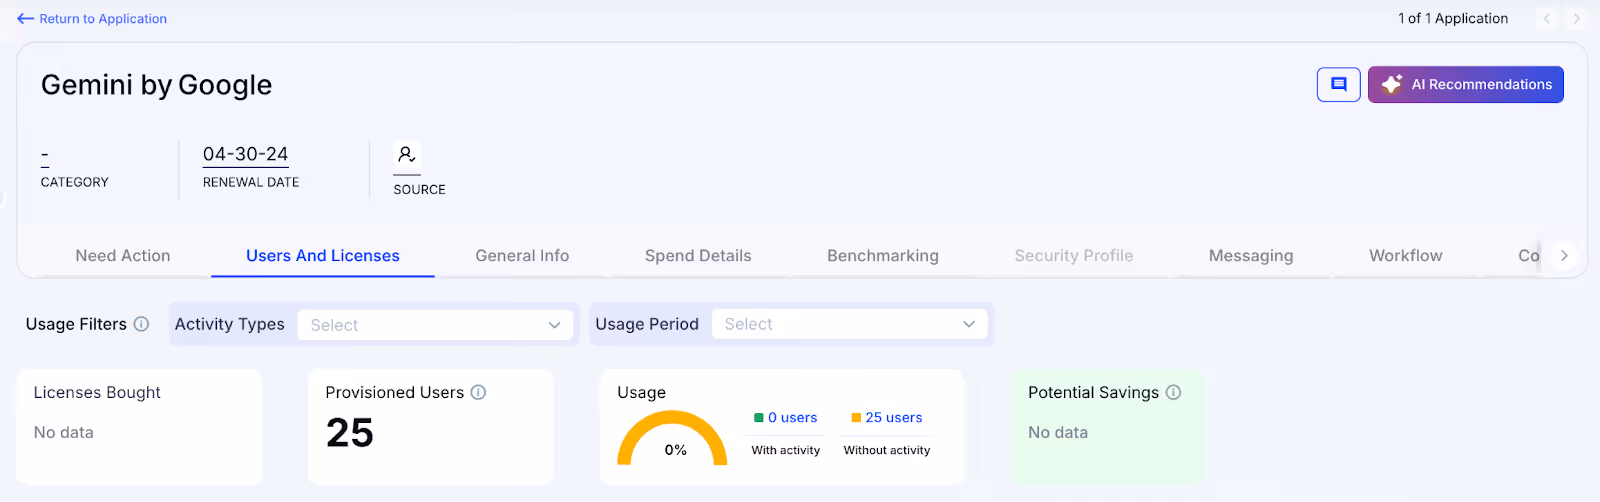The image size is (1600, 502).
Task: Switch to the Need Action tab
Action: tap(123, 256)
